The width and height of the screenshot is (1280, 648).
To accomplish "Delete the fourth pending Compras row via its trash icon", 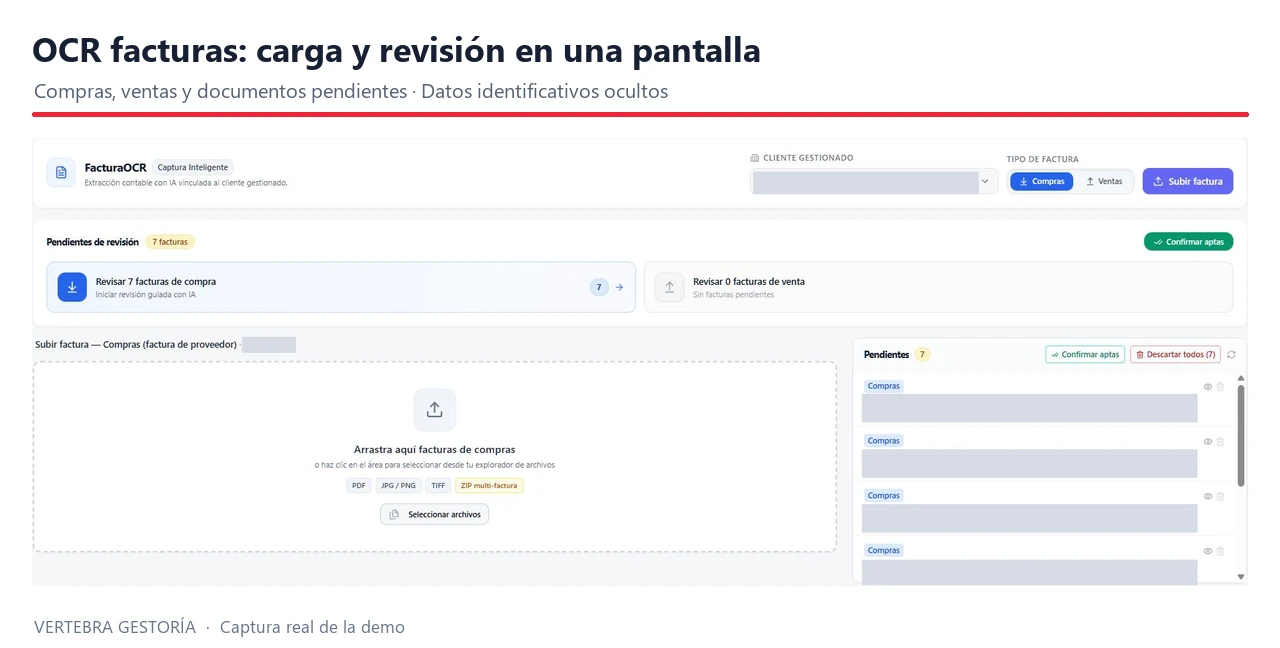I will click(1220, 551).
